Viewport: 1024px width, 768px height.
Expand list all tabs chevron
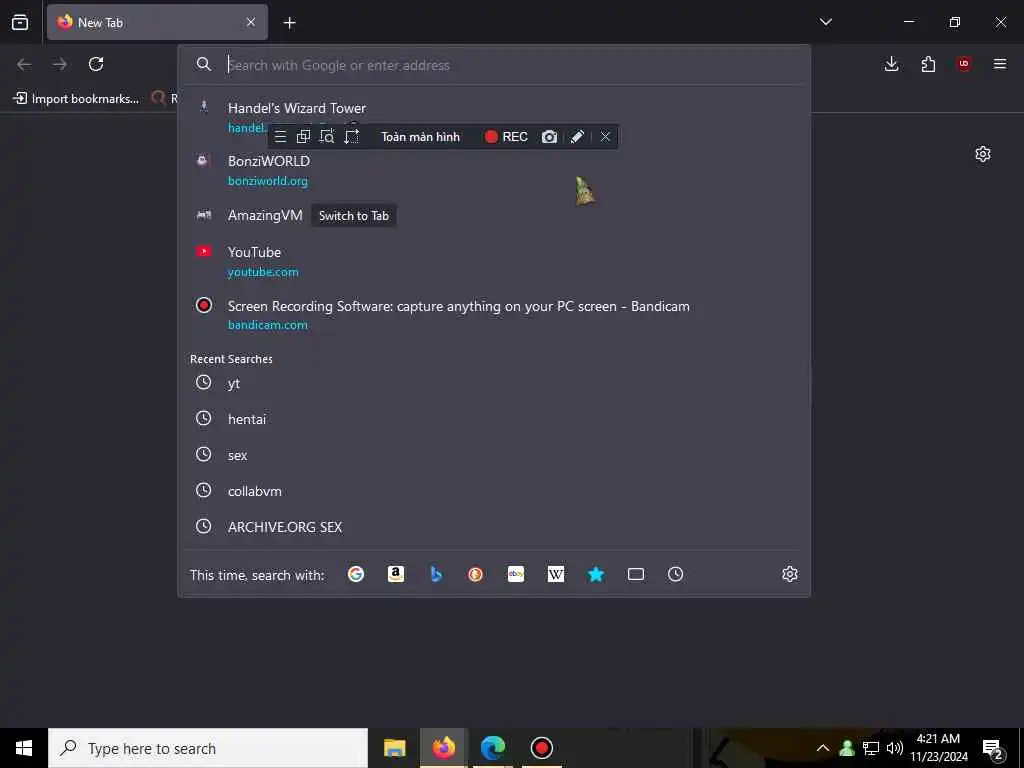pos(825,22)
